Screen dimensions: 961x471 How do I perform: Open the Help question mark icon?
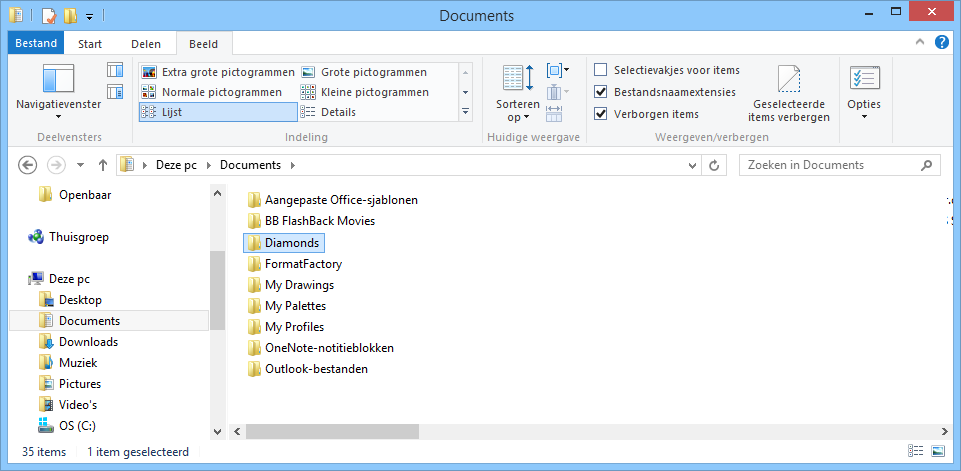point(941,42)
